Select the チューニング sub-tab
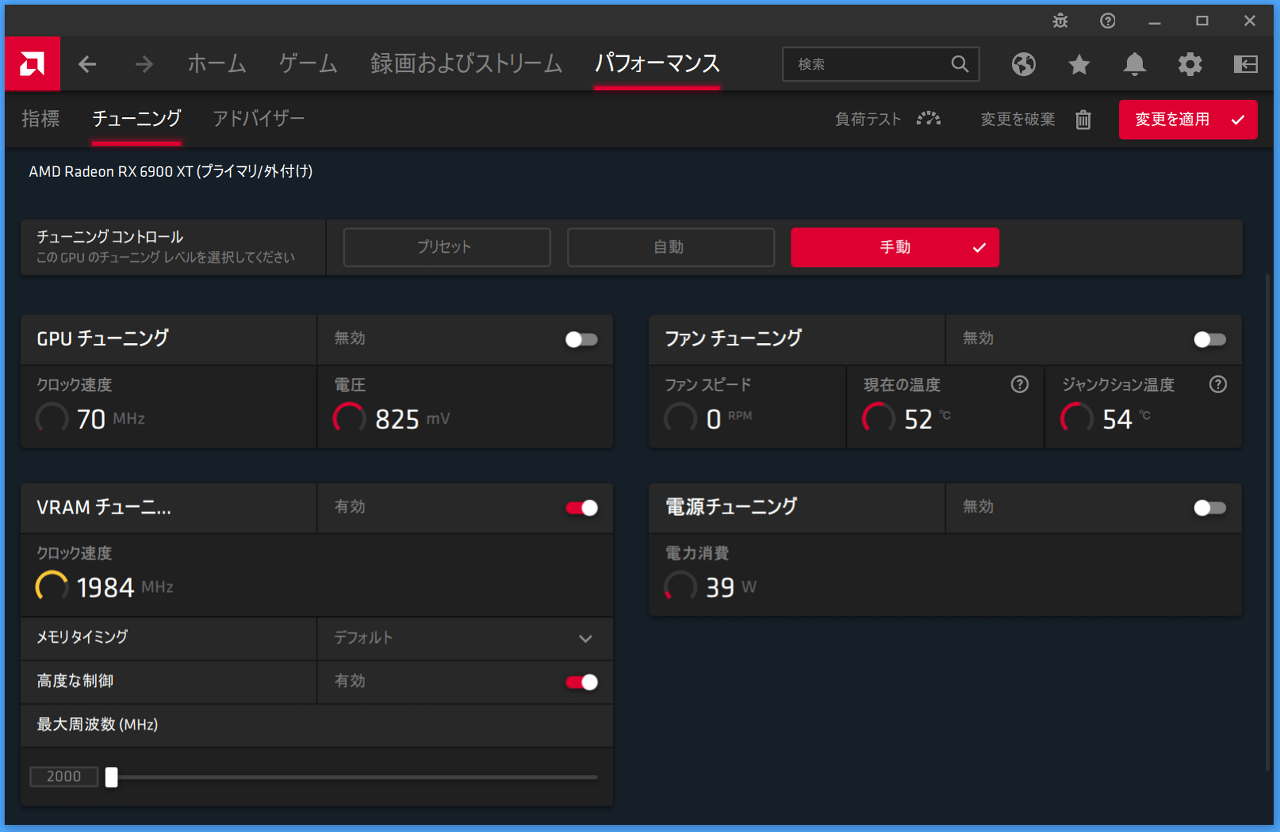1280x832 pixels. pyautogui.click(x=136, y=119)
